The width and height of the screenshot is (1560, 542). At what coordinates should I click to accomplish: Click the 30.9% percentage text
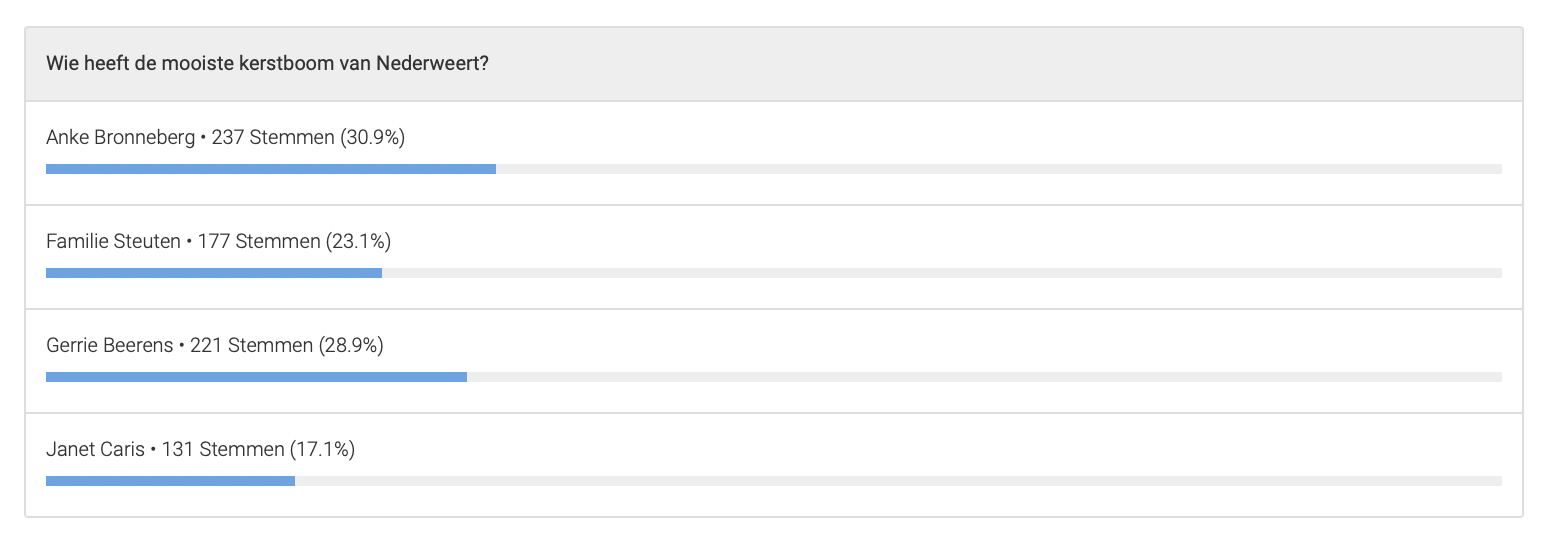click(373, 138)
